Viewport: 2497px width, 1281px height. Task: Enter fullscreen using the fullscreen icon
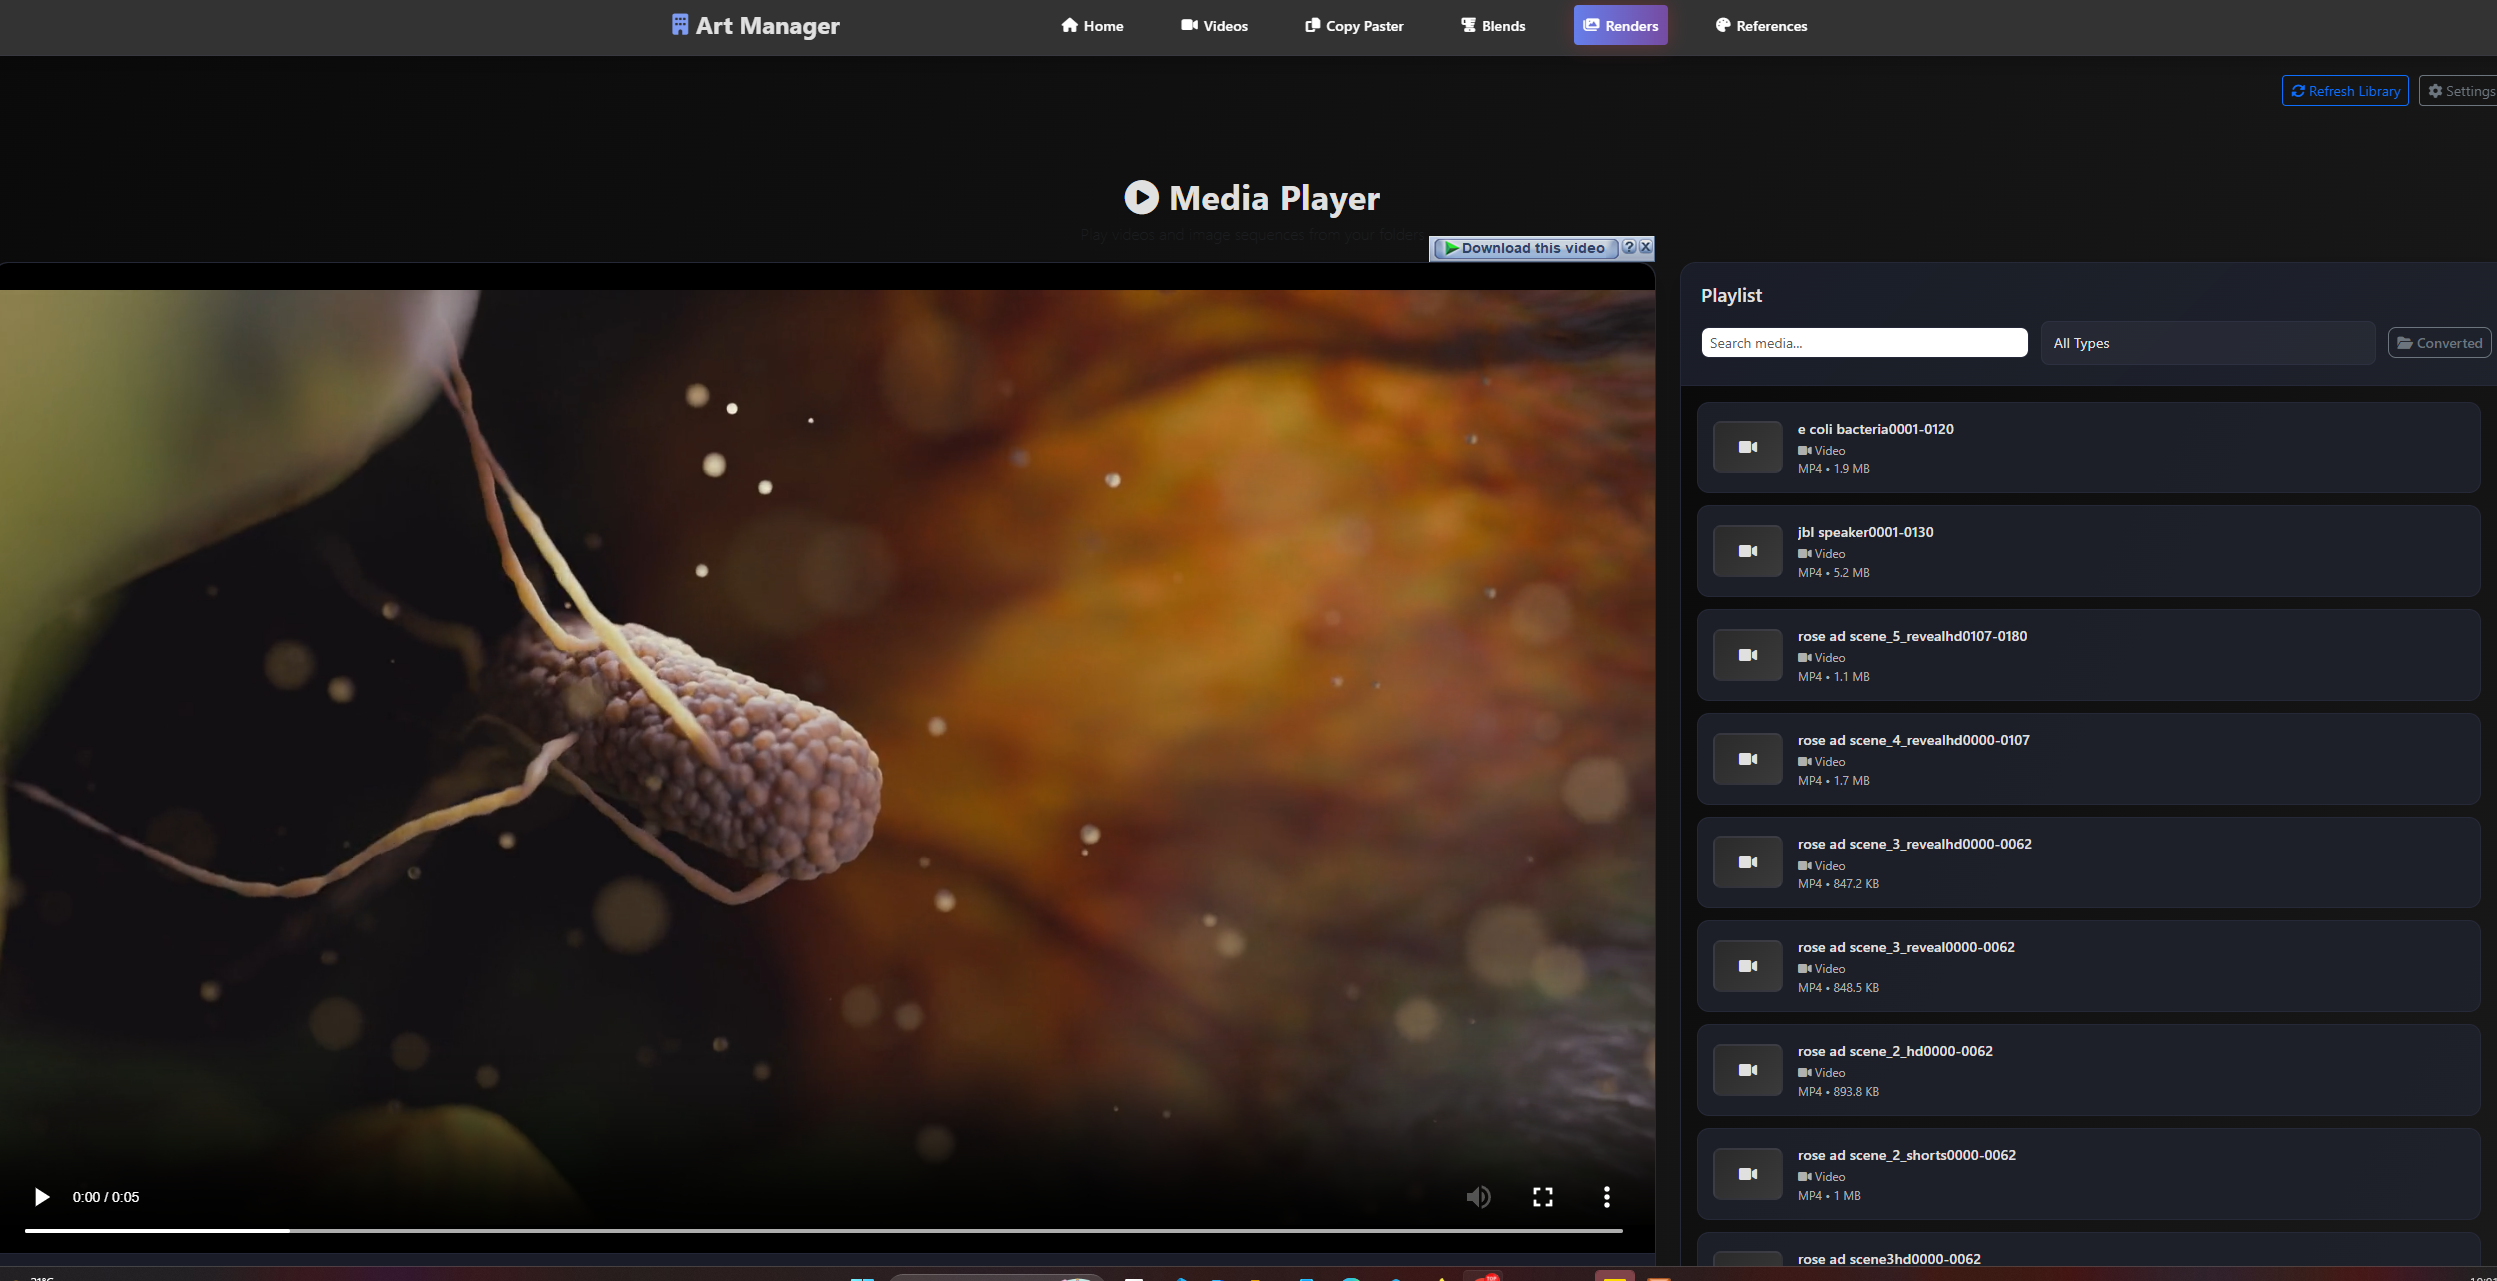pos(1542,1196)
